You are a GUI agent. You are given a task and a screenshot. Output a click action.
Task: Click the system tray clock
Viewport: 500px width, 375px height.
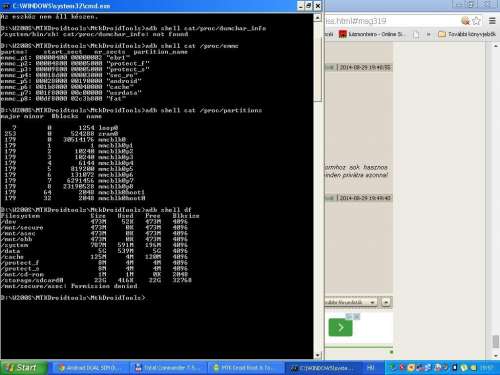coord(487,368)
